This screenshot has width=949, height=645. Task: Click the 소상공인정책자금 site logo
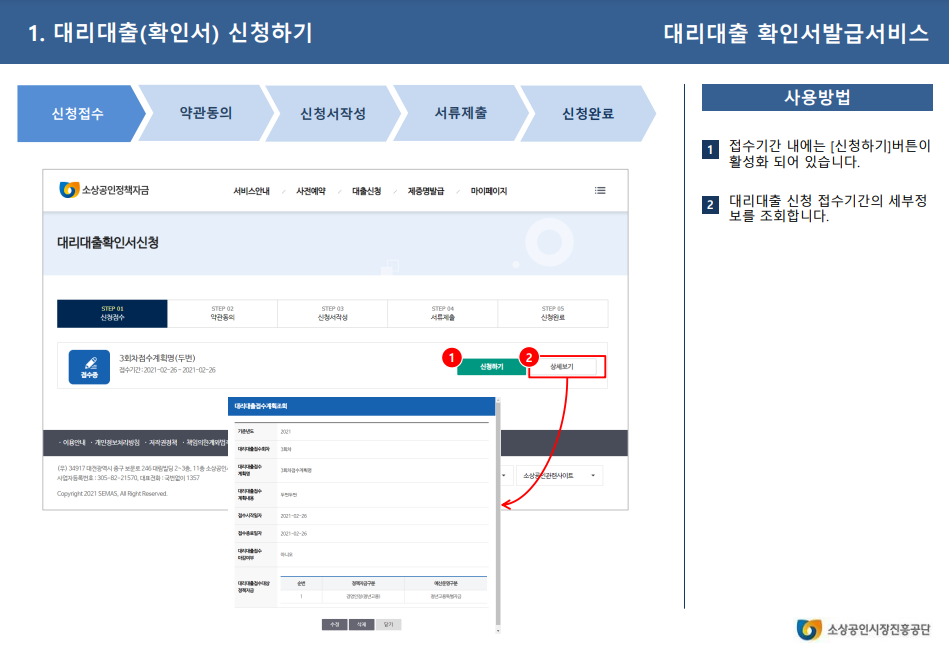104,190
